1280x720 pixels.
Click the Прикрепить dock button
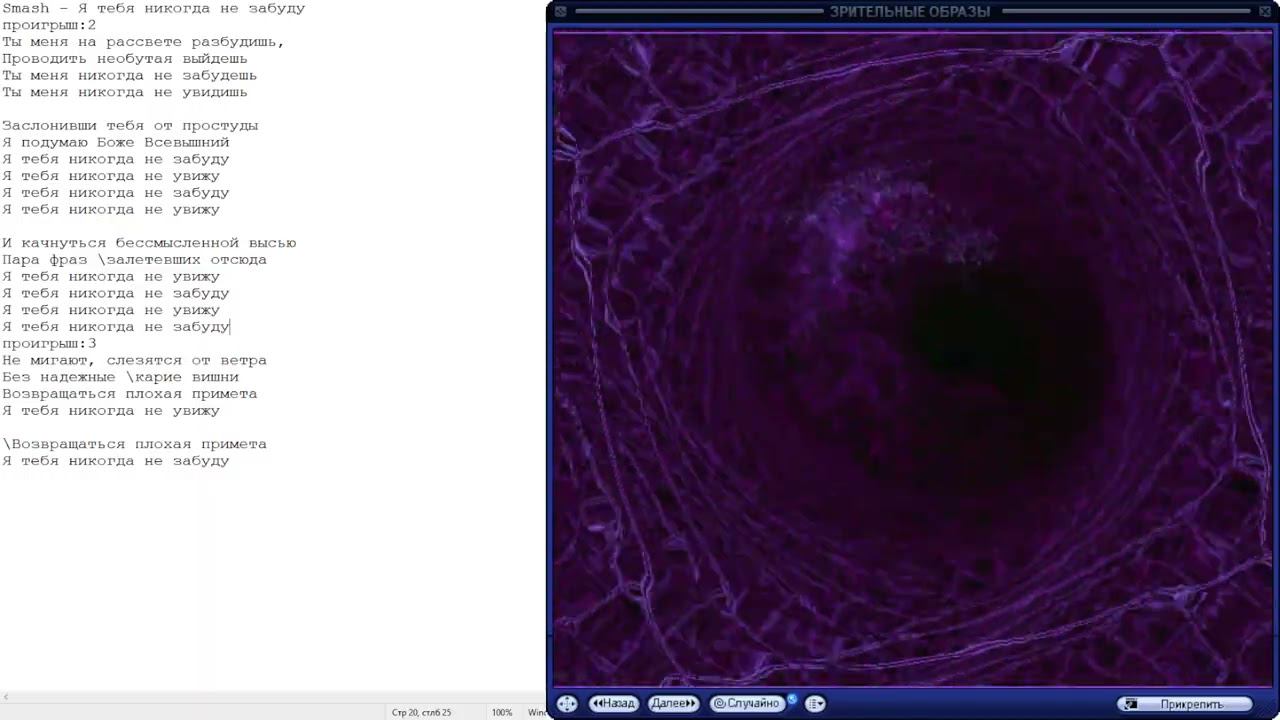point(1184,704)
